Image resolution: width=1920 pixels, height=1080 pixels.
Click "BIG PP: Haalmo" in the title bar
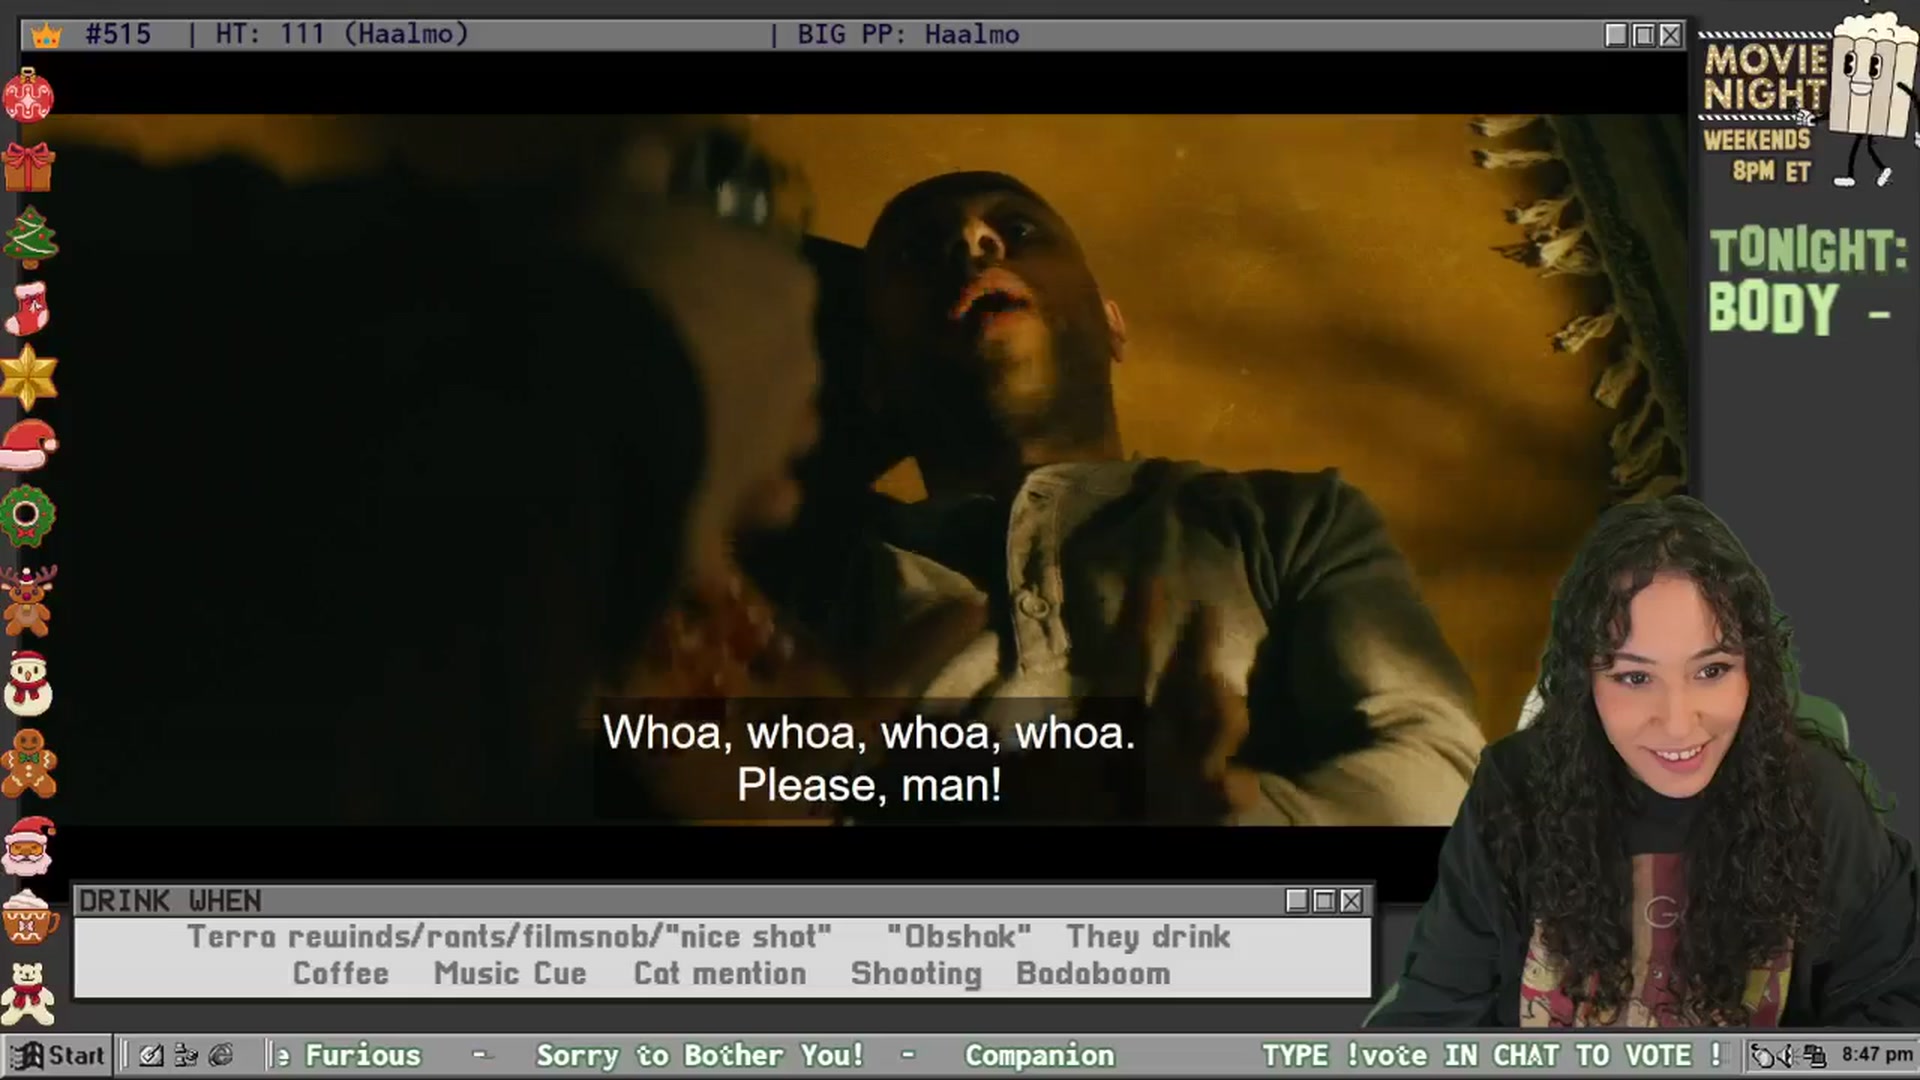[908, 35]
